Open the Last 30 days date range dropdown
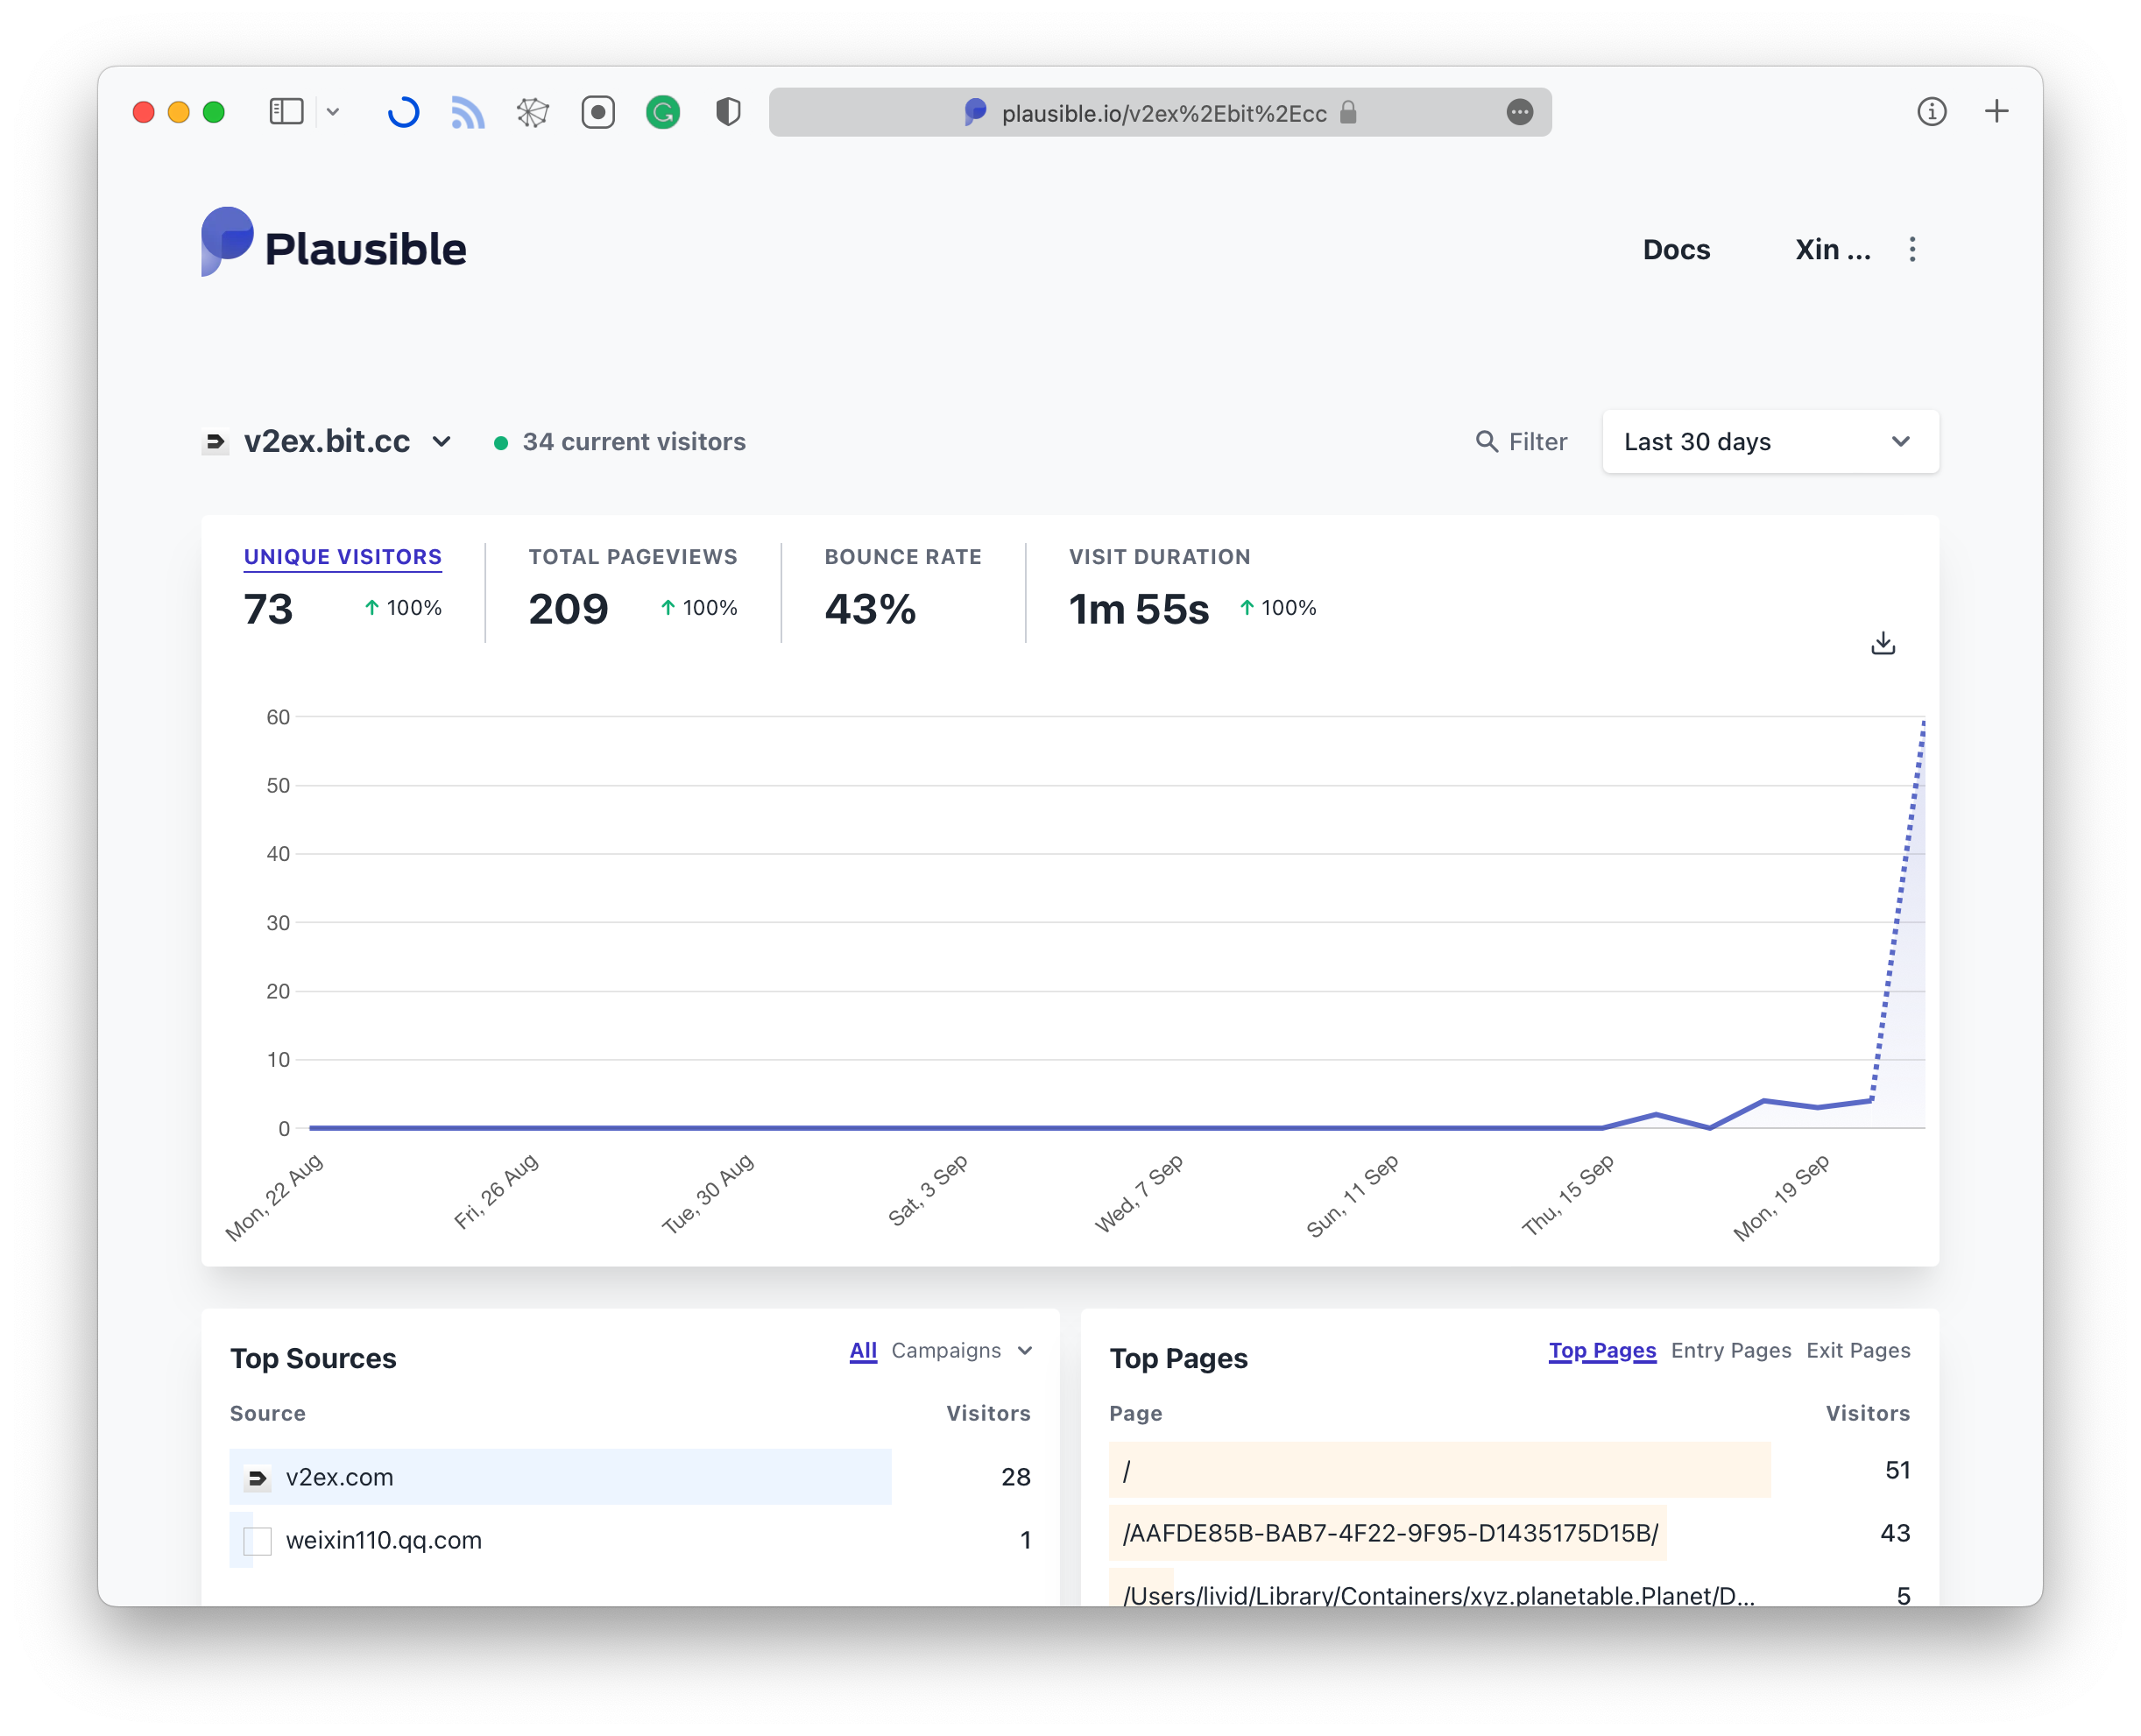Screen dimensions: 2141x1736 click(x=1770, y=442)
